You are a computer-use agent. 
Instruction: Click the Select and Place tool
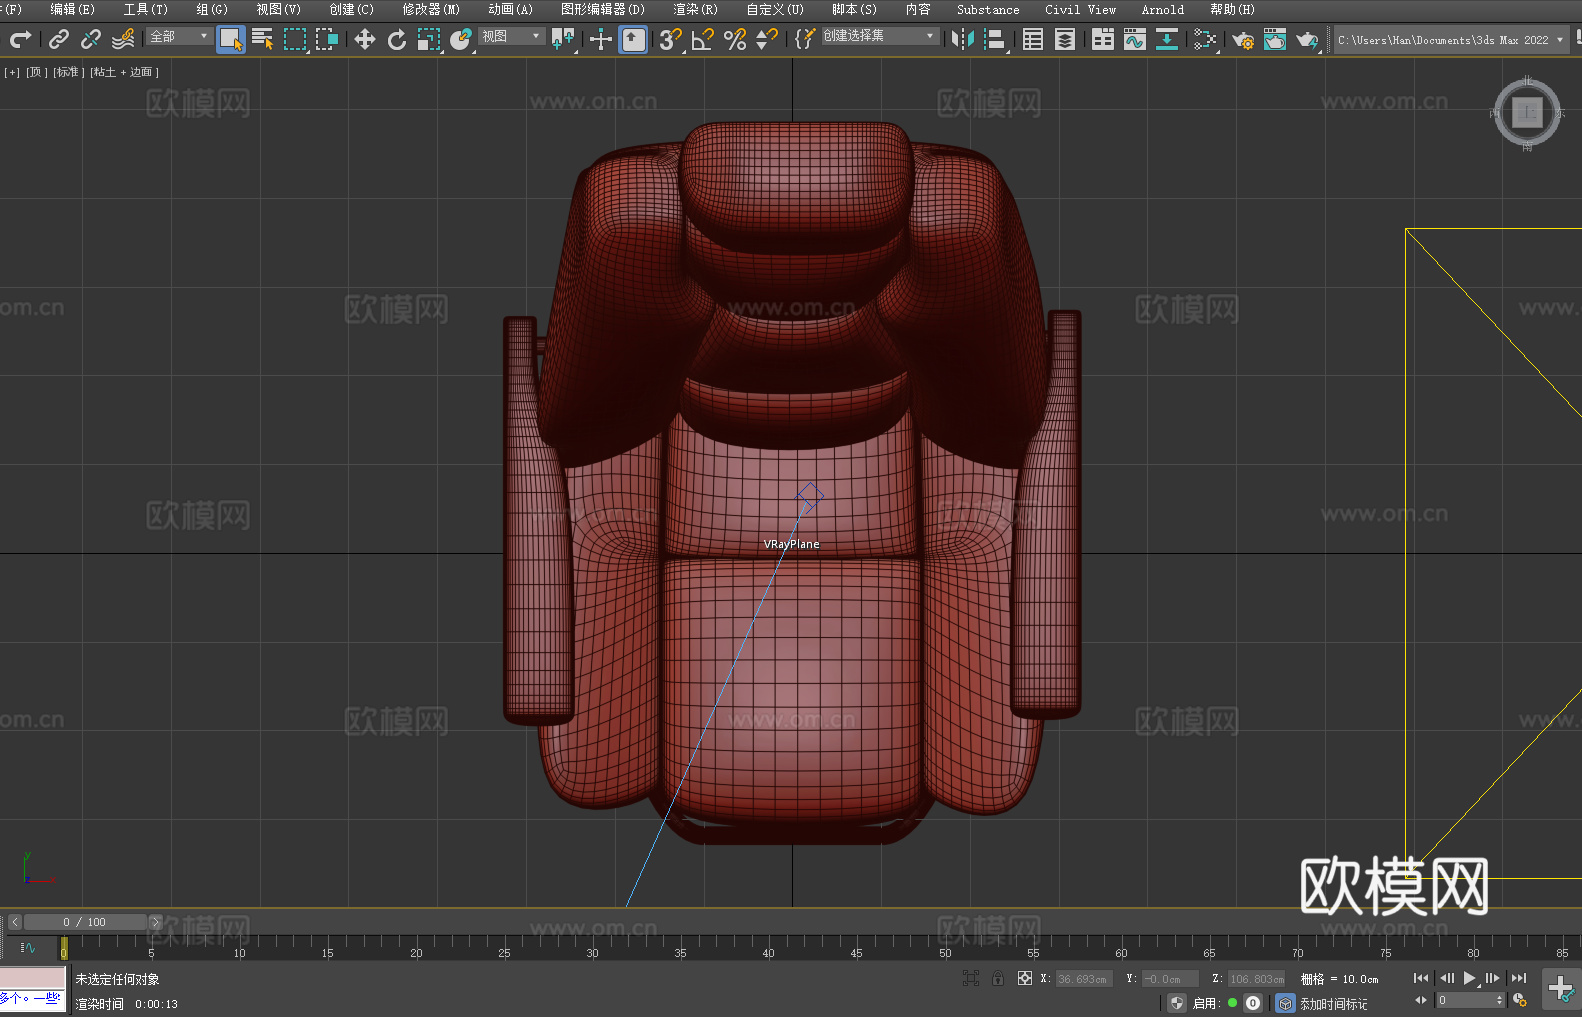click(x=461, y=39)
